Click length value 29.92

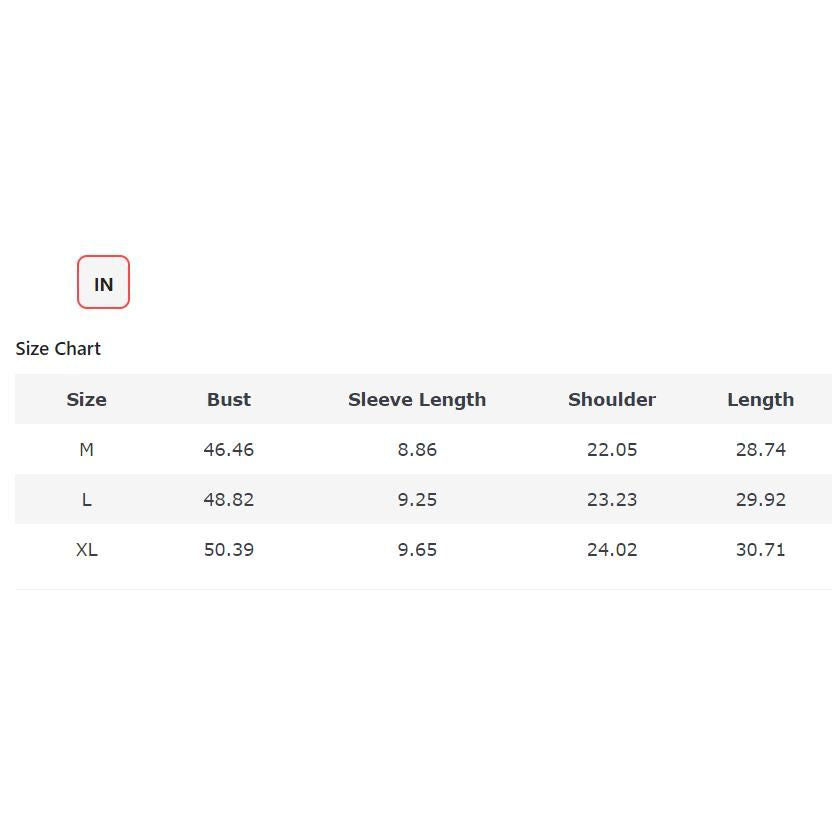pos(761,500)
